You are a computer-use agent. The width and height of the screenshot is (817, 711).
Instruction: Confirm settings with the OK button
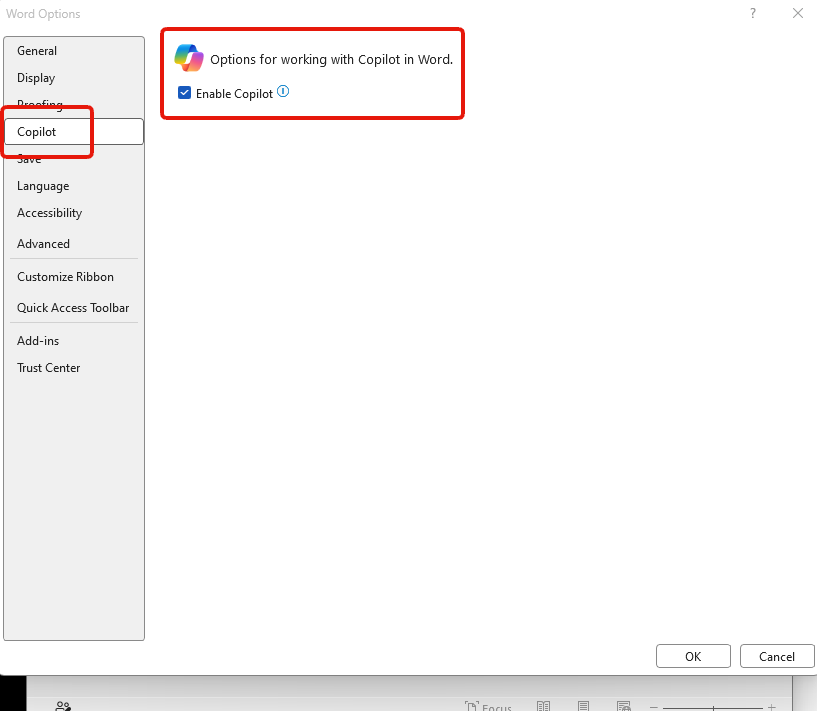[693, 656]
